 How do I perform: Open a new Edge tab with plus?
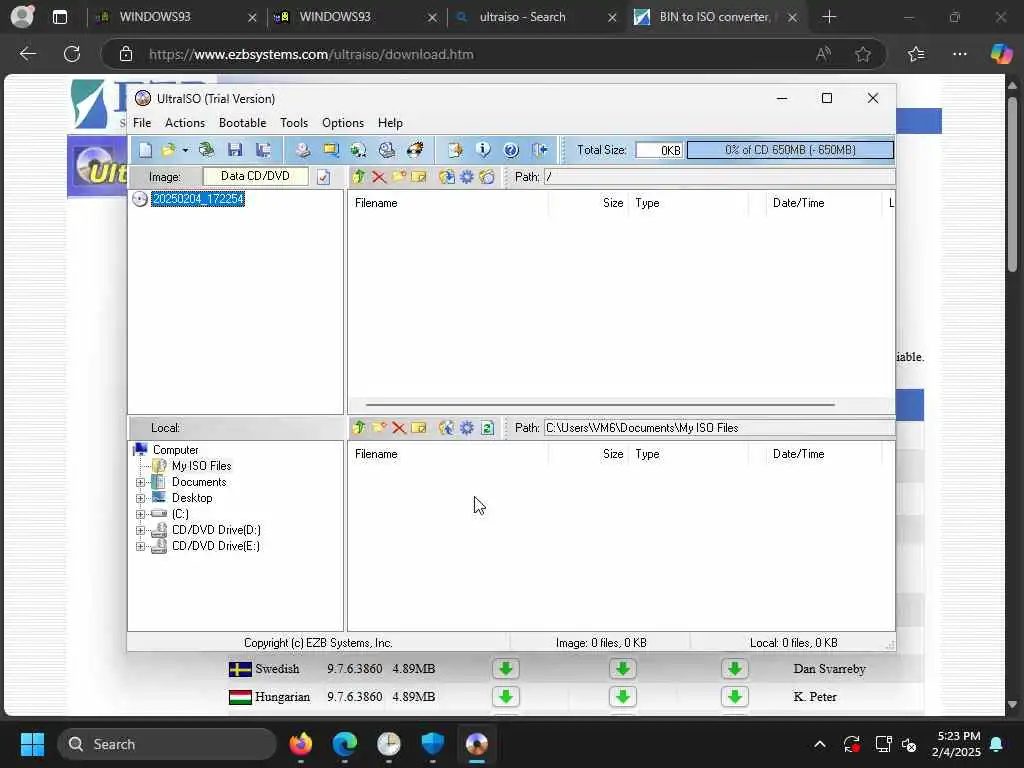[x=829, y=17]
